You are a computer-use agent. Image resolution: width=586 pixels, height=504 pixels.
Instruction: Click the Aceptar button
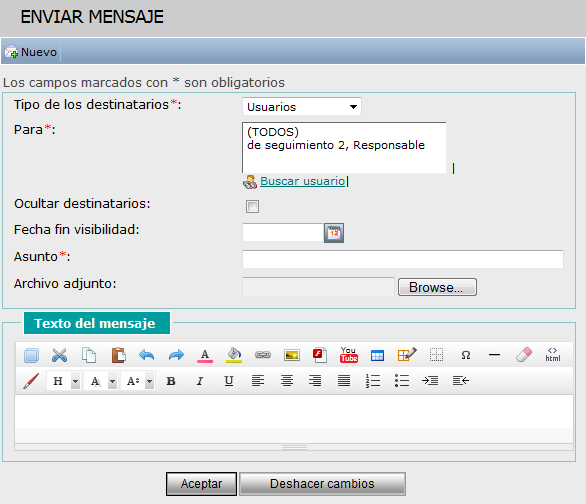[201, 484]
